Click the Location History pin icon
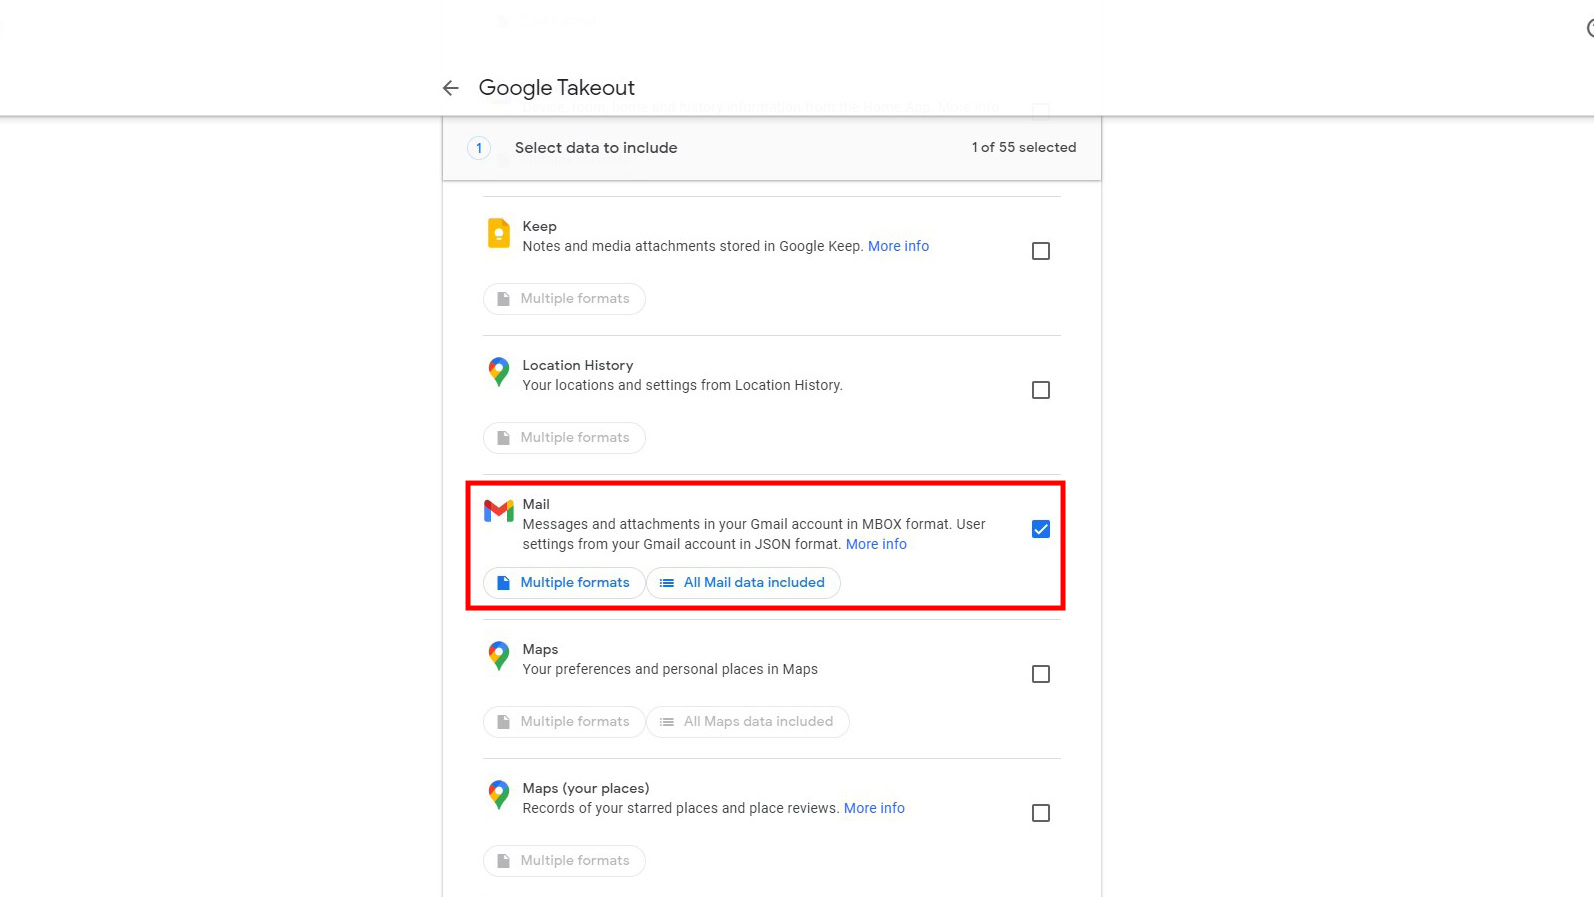 point(498,371)
